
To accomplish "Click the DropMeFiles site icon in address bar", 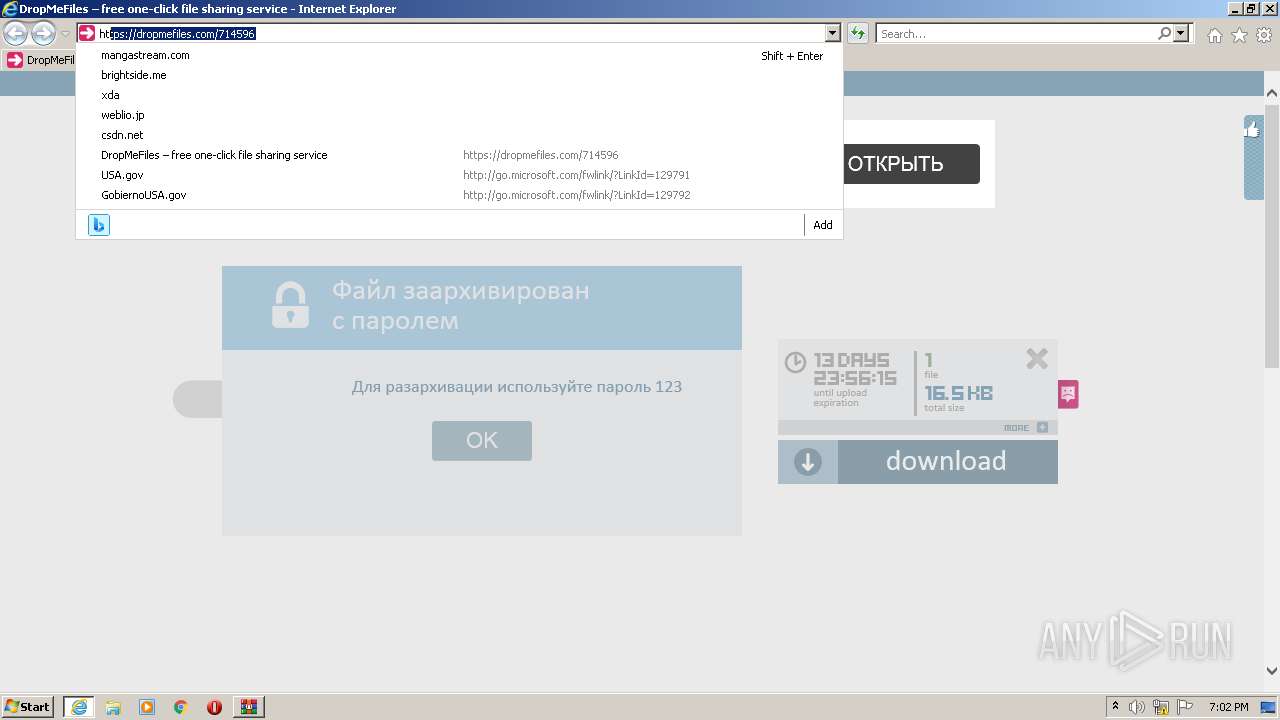I will click(87, 33).
